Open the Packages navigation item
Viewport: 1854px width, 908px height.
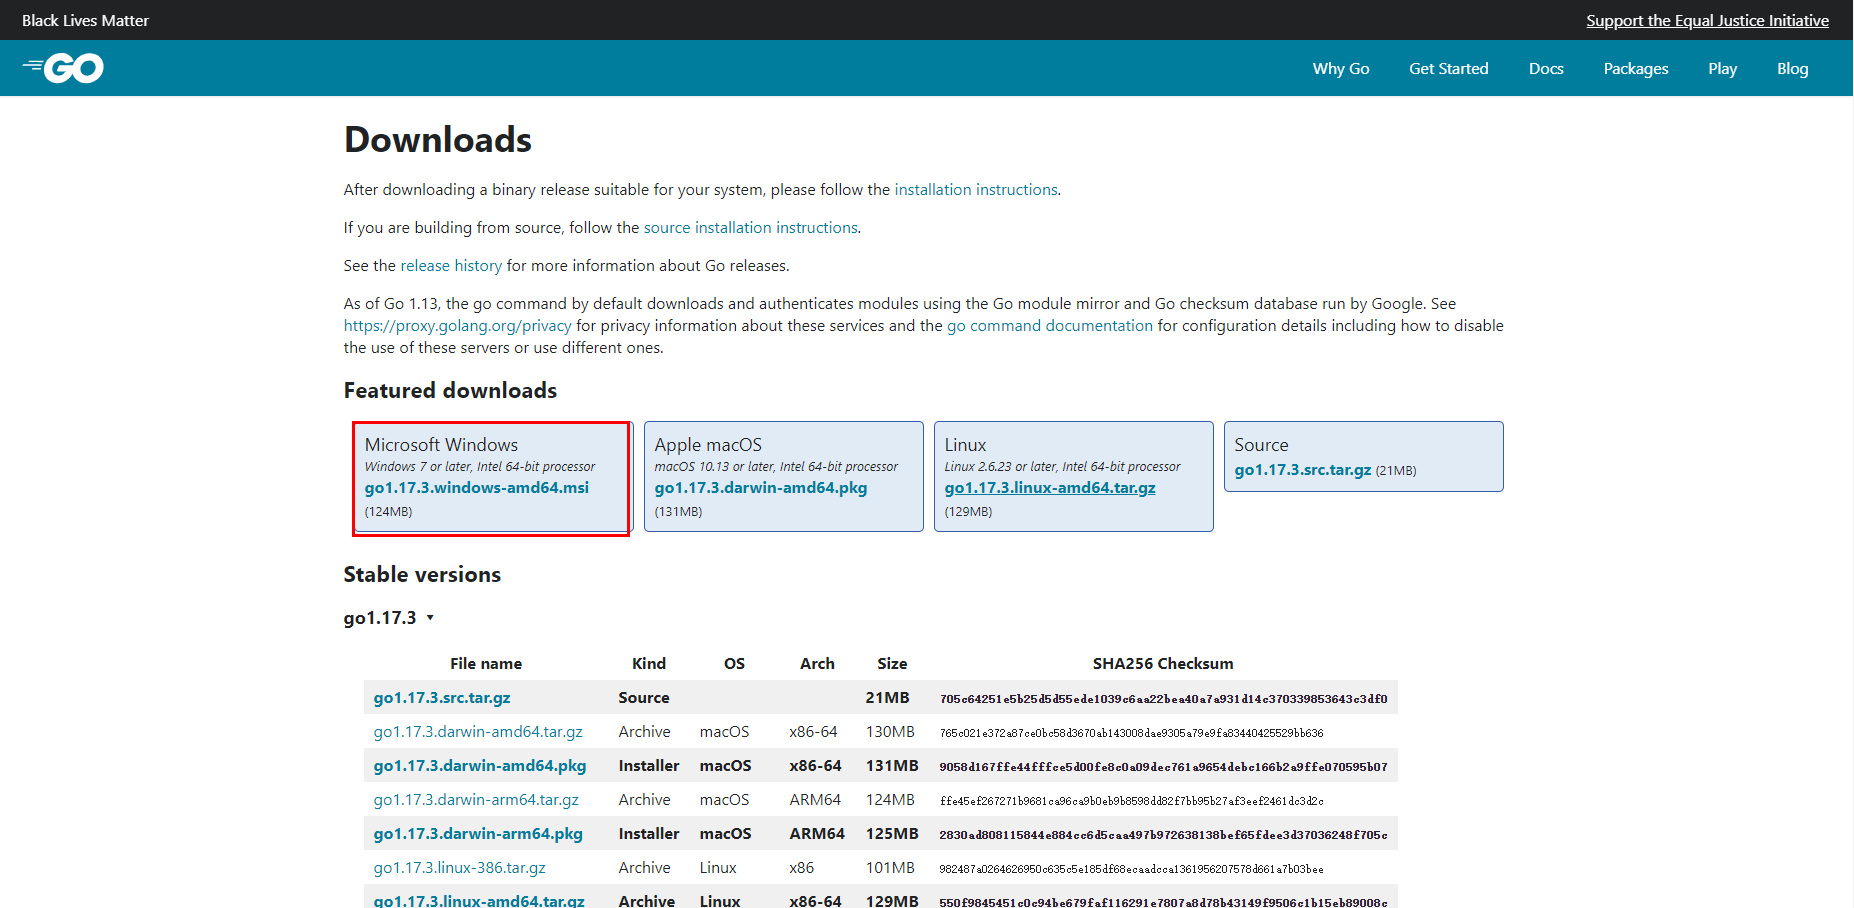click(1636, 68)
